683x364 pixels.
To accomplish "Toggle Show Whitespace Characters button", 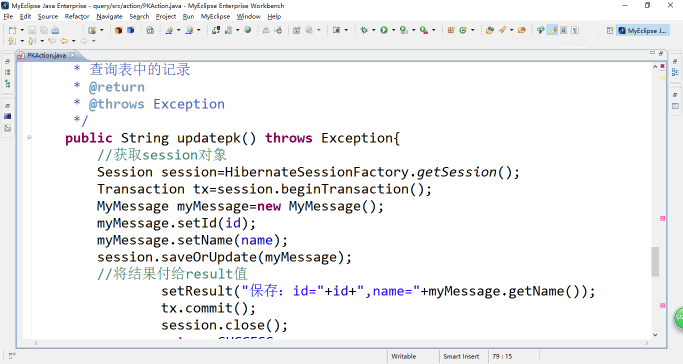I will [x=575, y=30].
